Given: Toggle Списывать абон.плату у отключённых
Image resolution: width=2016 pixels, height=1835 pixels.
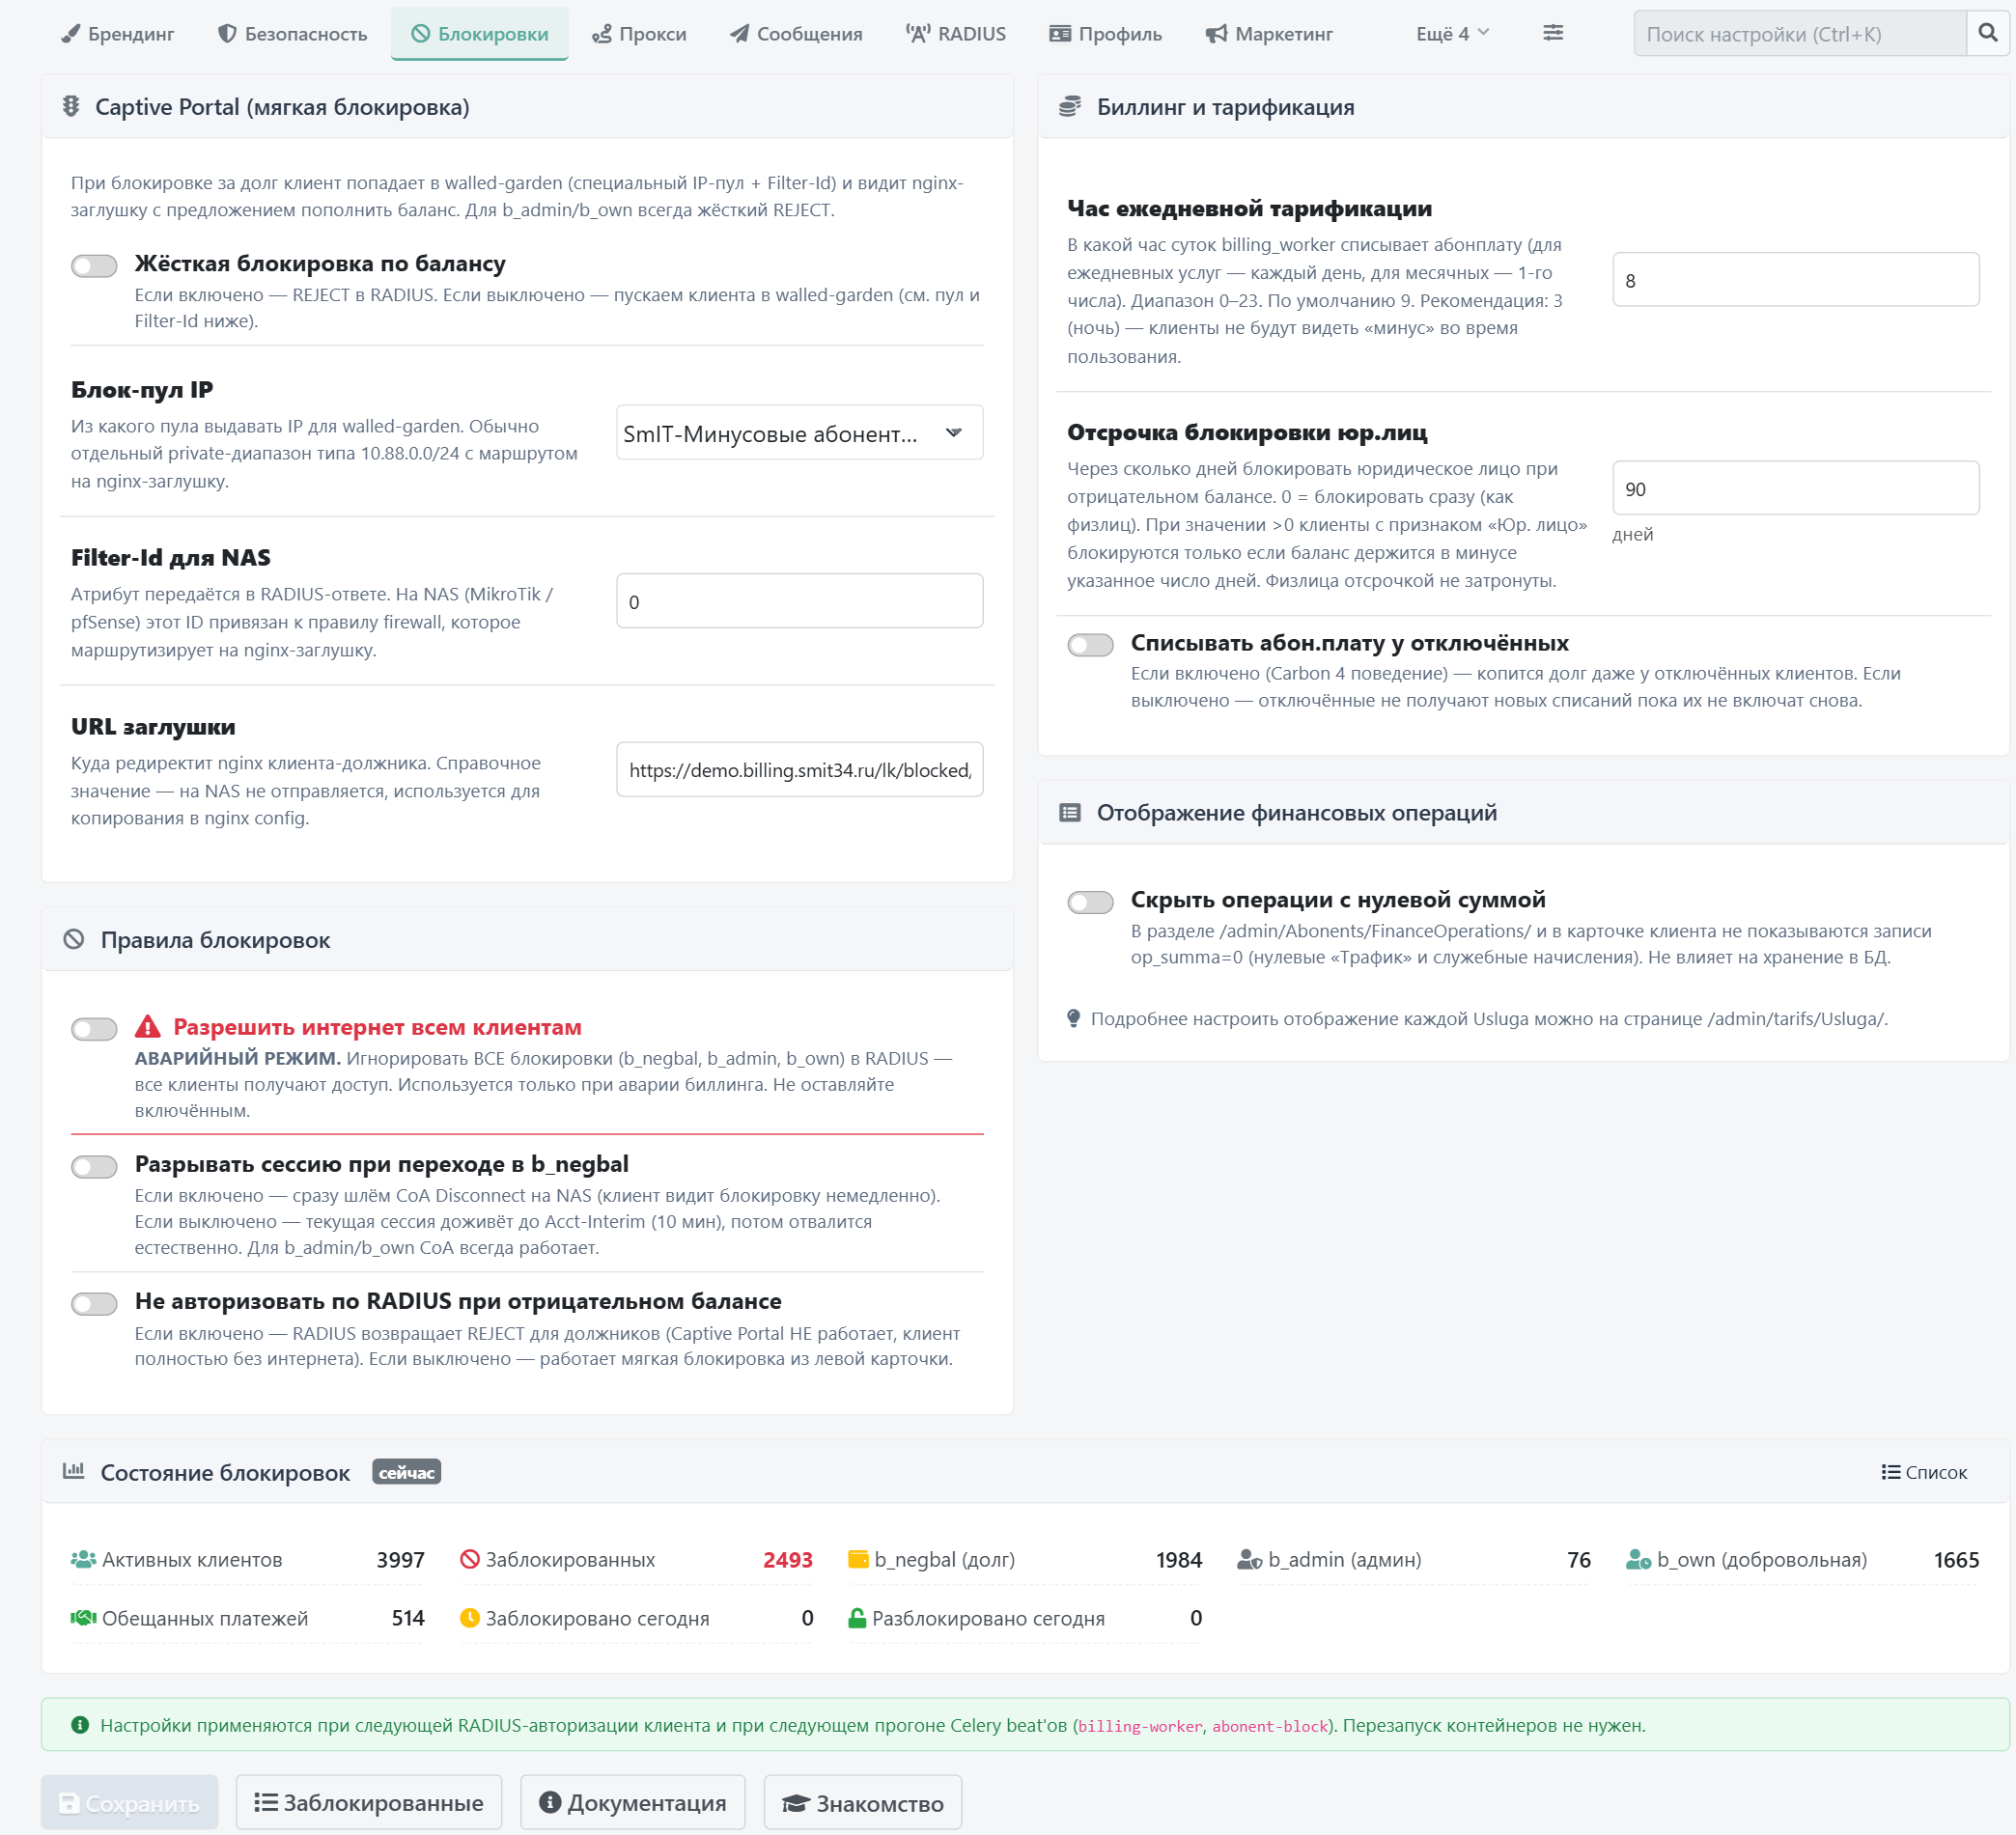Looking at the screenshot, I should (1090, 645).
